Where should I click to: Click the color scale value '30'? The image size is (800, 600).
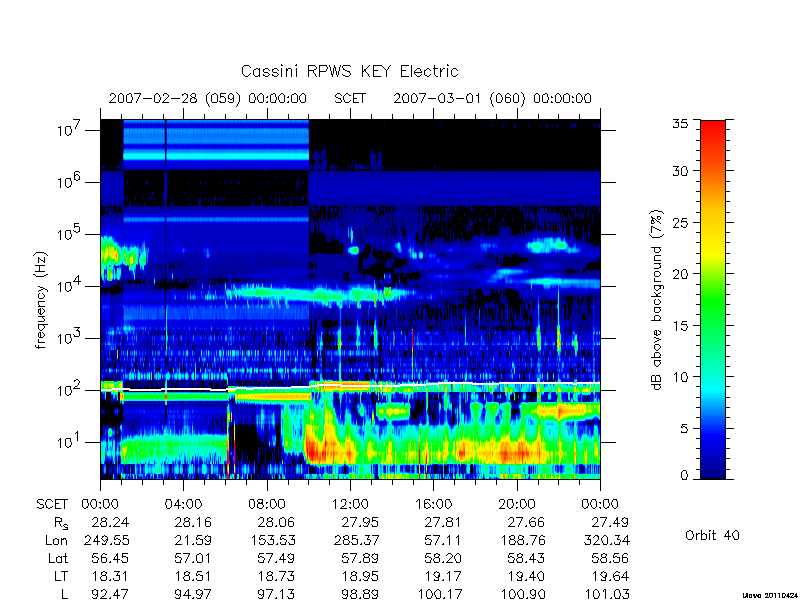pos(680,171)
